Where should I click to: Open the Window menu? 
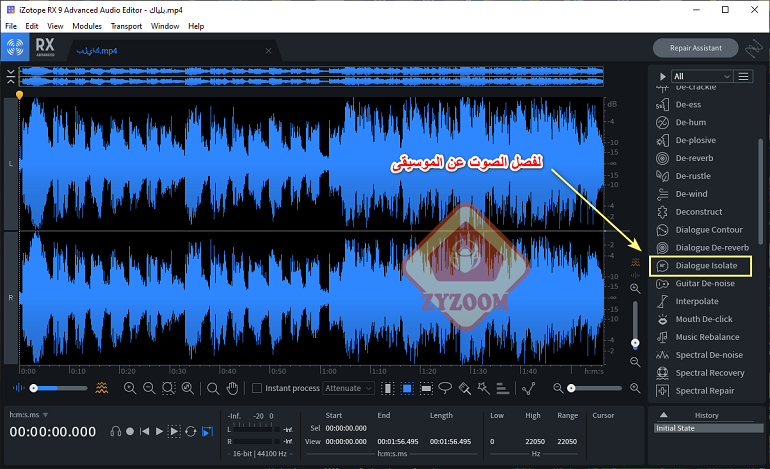click(165, 26)
